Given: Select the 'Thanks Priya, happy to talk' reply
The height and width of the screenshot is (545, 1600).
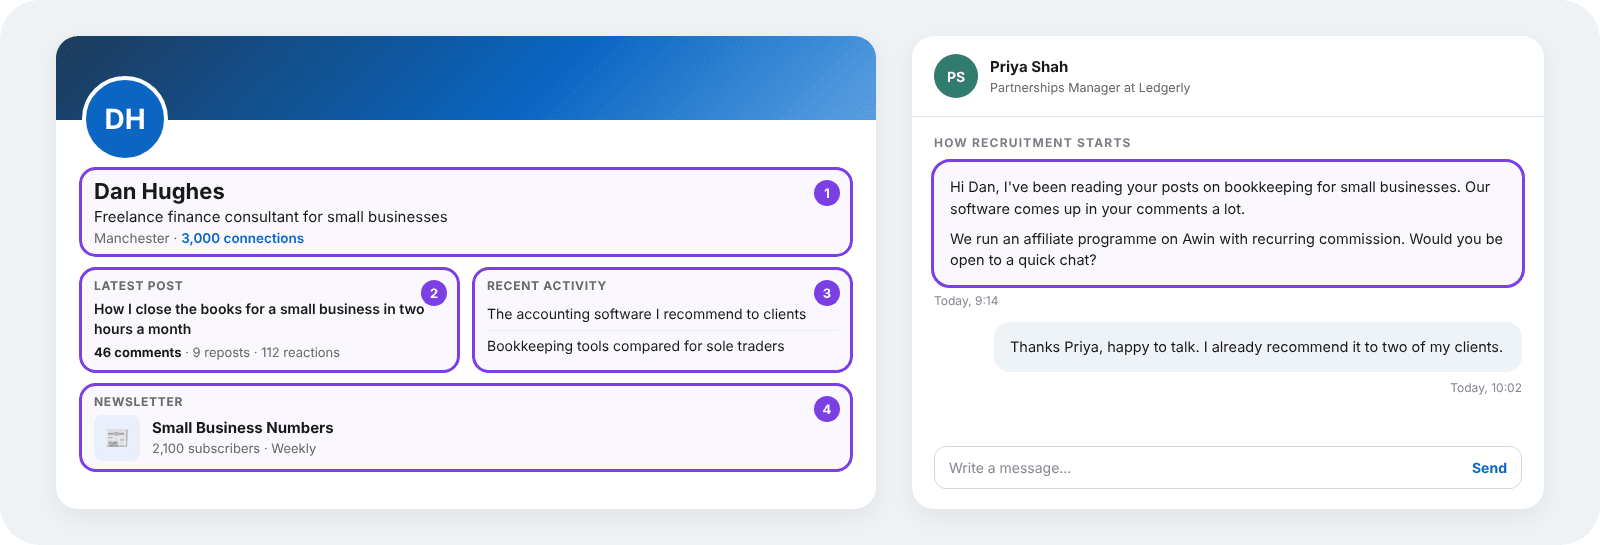Looking at the screenshot, I should coord(1257,347).
